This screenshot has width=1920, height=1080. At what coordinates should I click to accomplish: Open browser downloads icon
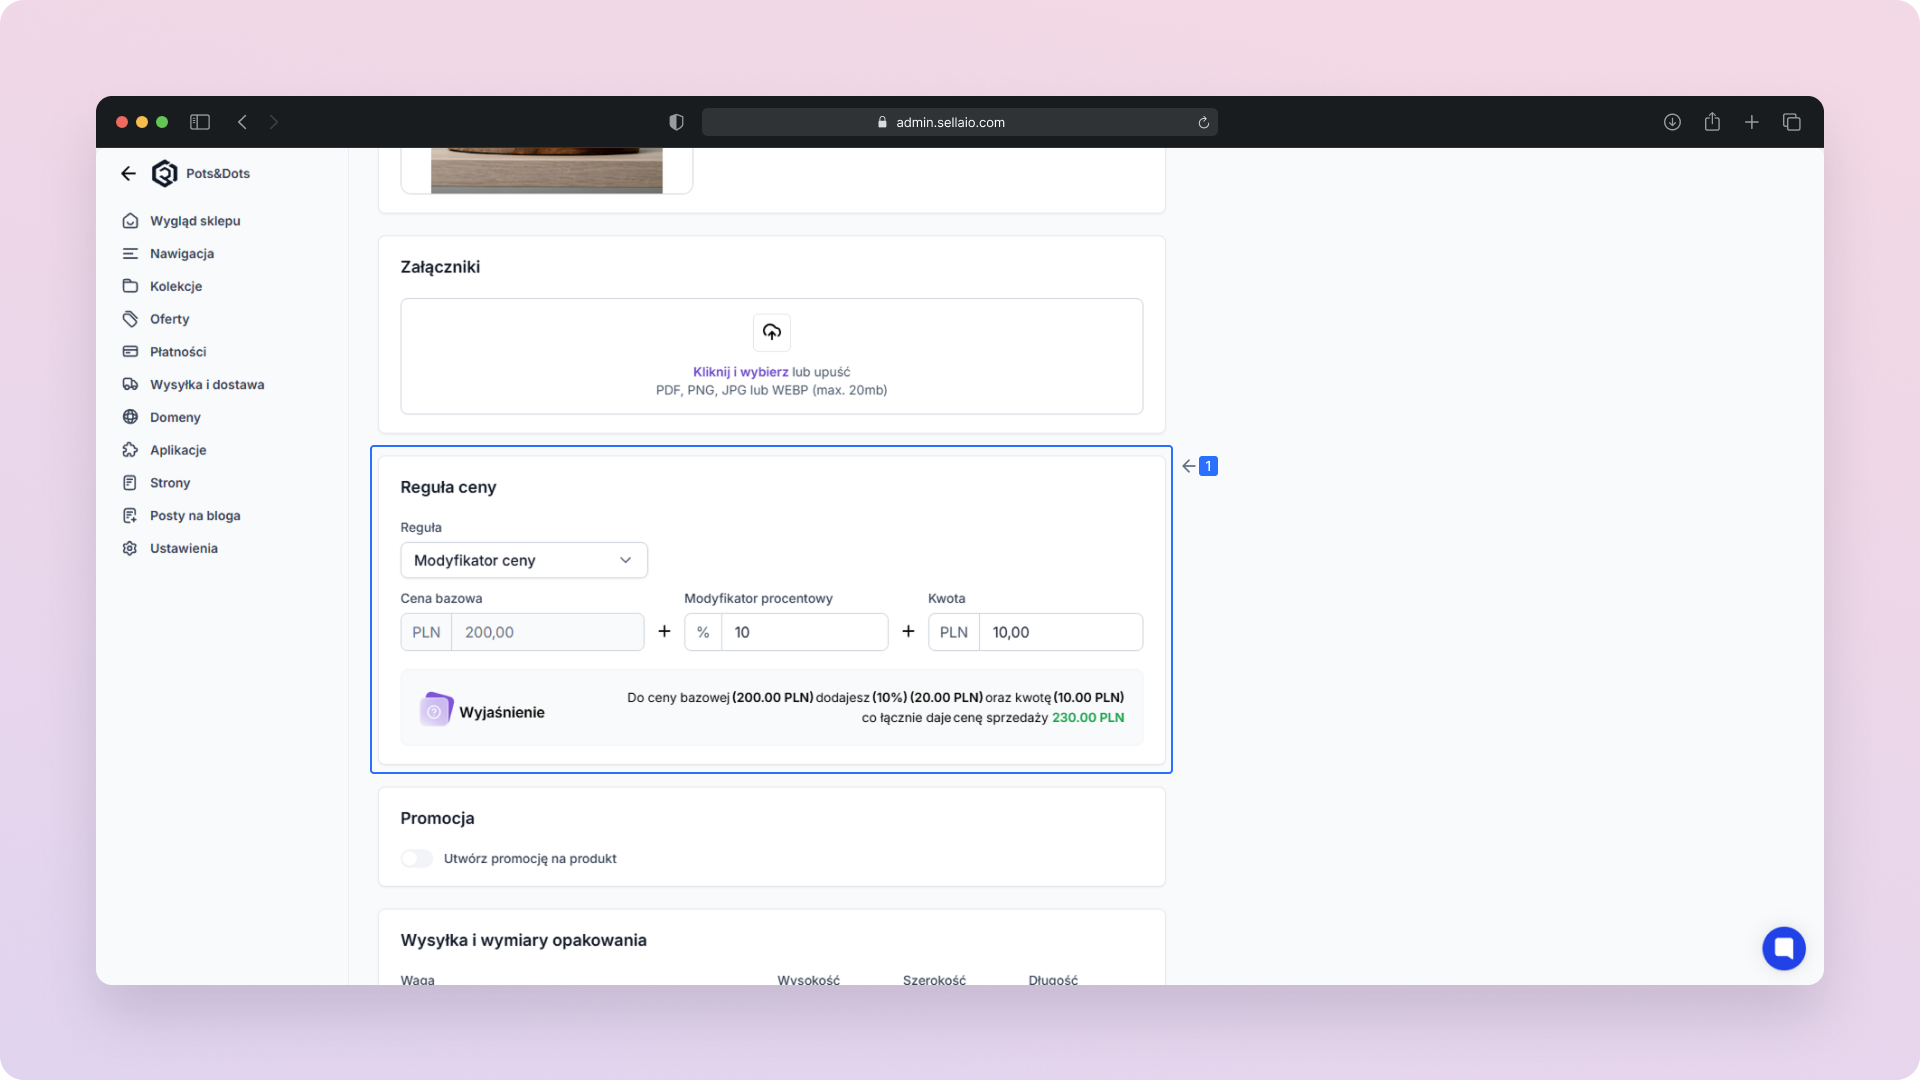coord(1672,122)
